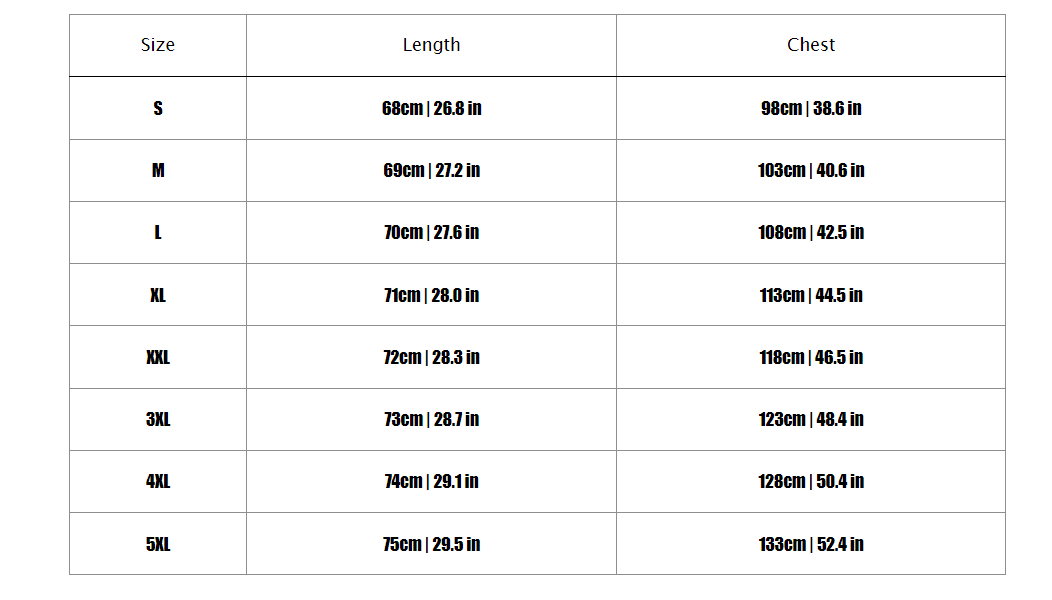The width and height of the screenshot is (1052, 600).
Task: Click the 103cm | 40.6 in chest cell
Action: coord(811,170)
